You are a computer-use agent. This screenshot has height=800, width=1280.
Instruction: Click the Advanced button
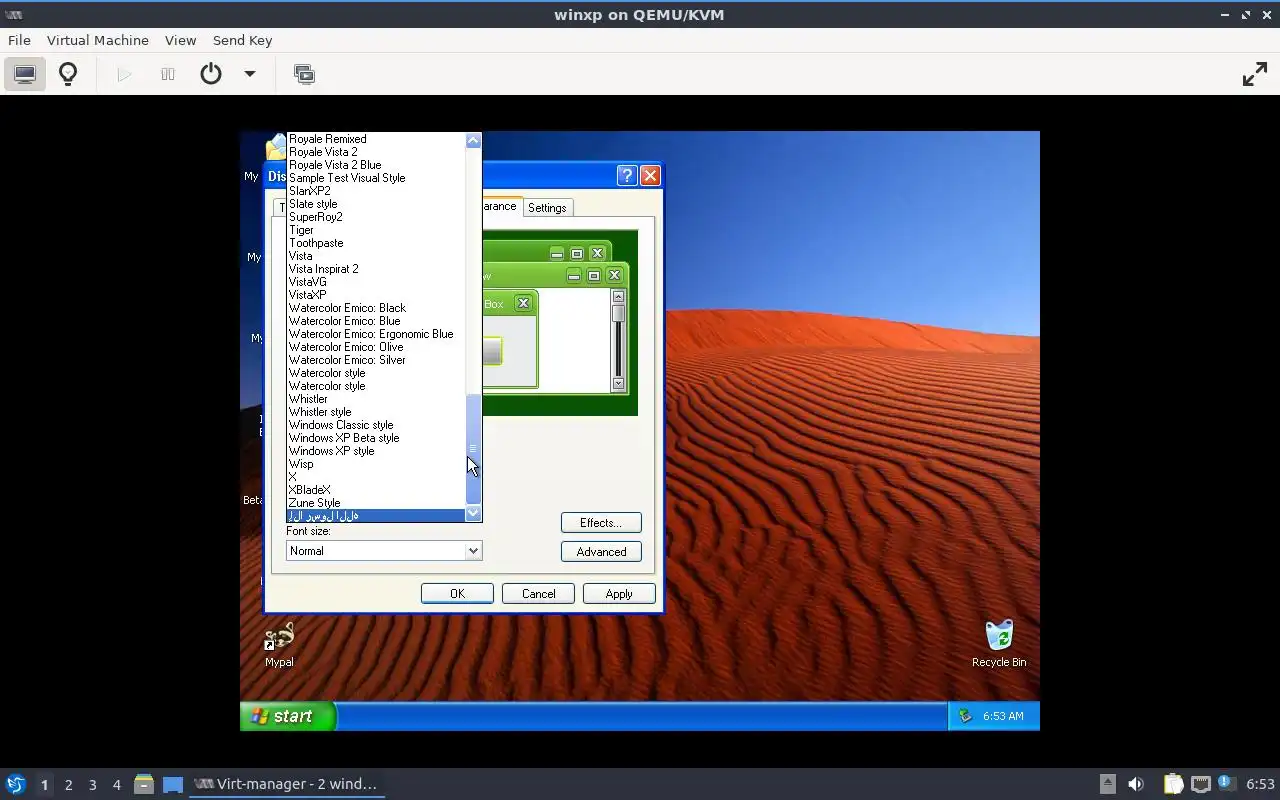(601, 552)
